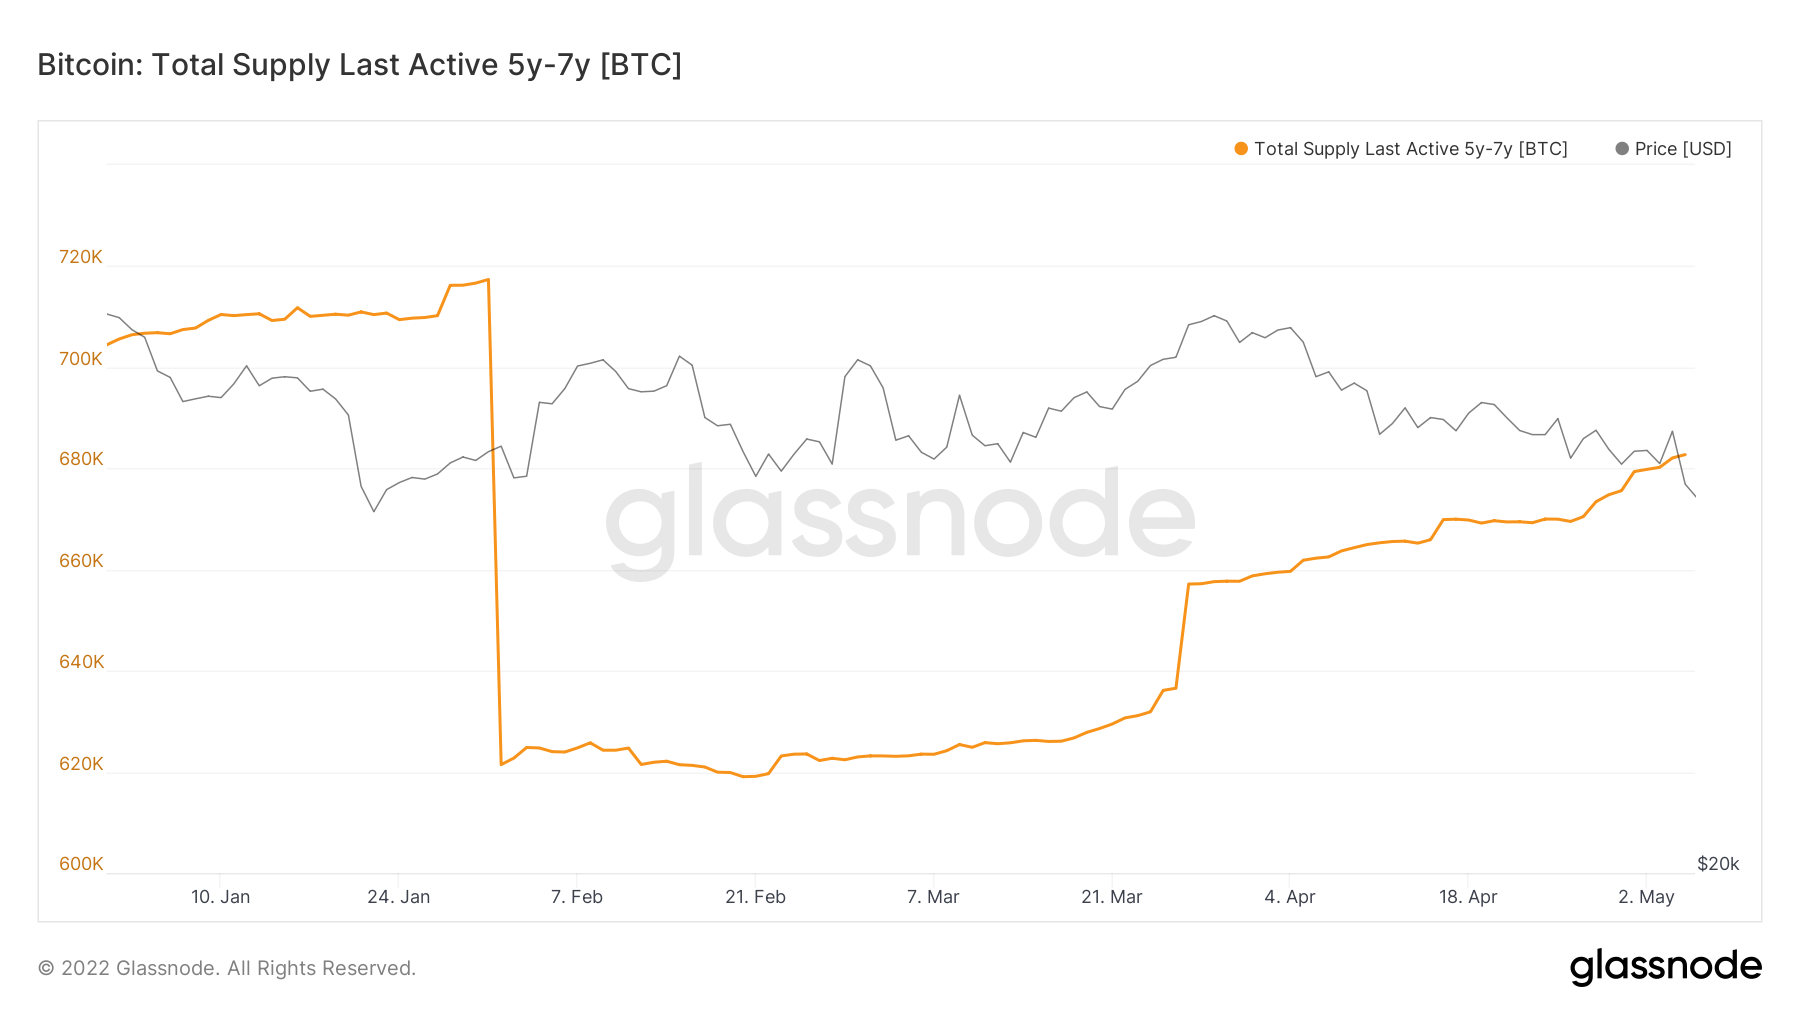The image size is (1800, 1013).
Task: Click the 640K y-axis label
Action: pyautogui.click(x=81, y=662)
